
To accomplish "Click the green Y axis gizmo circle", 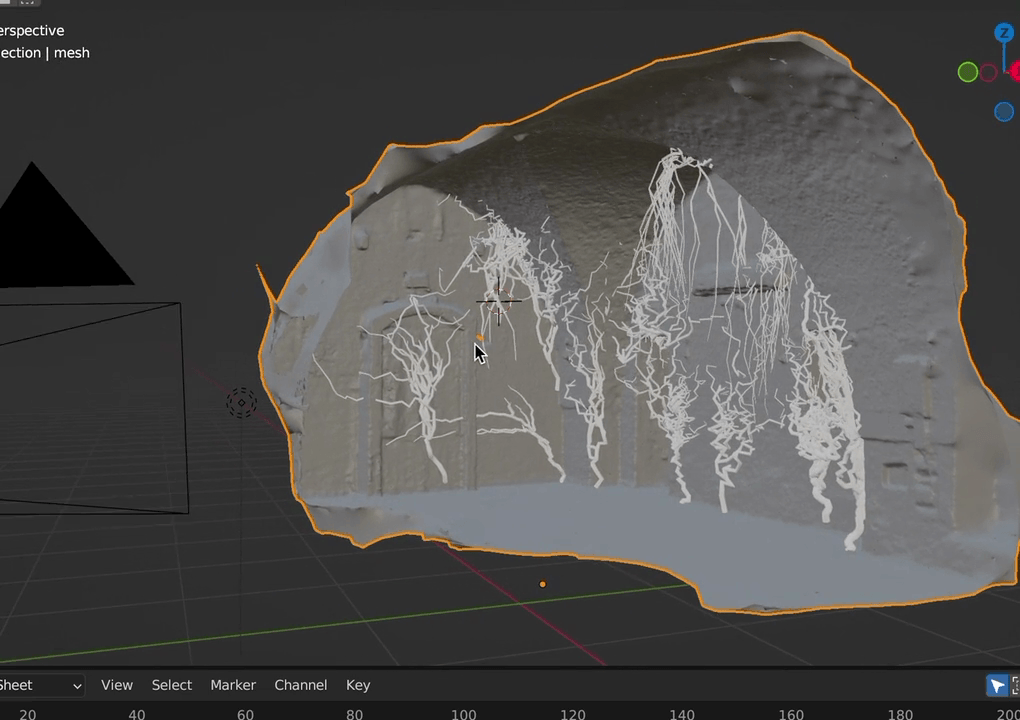I will coord(967,72).
